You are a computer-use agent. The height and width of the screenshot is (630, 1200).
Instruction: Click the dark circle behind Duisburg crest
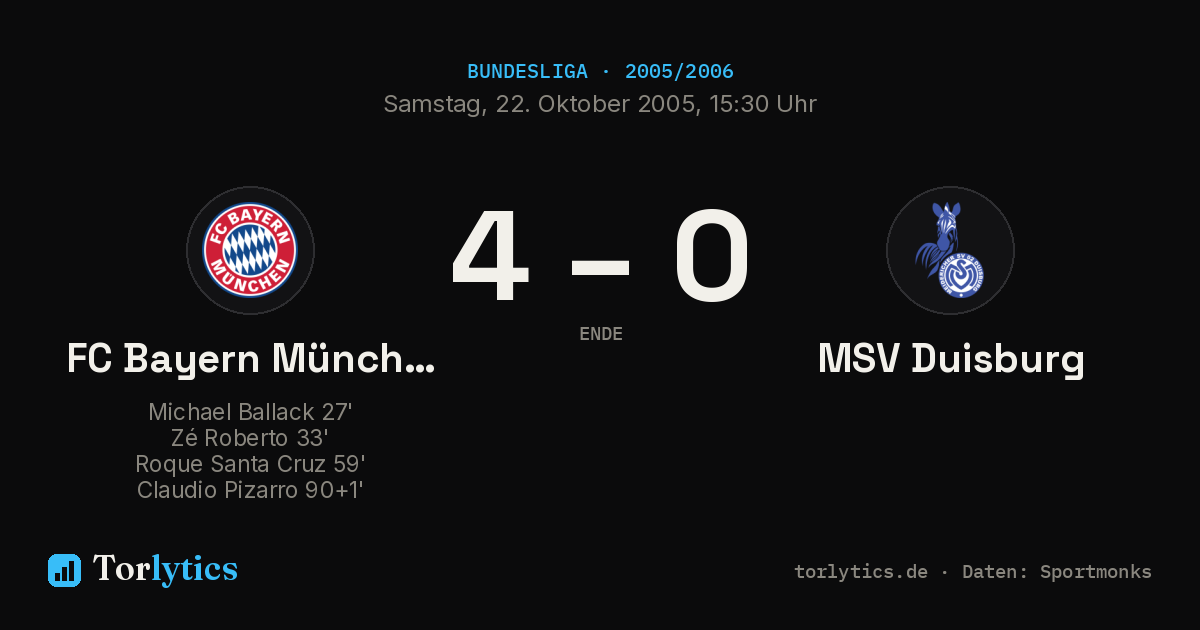click(x=950, y=250)
